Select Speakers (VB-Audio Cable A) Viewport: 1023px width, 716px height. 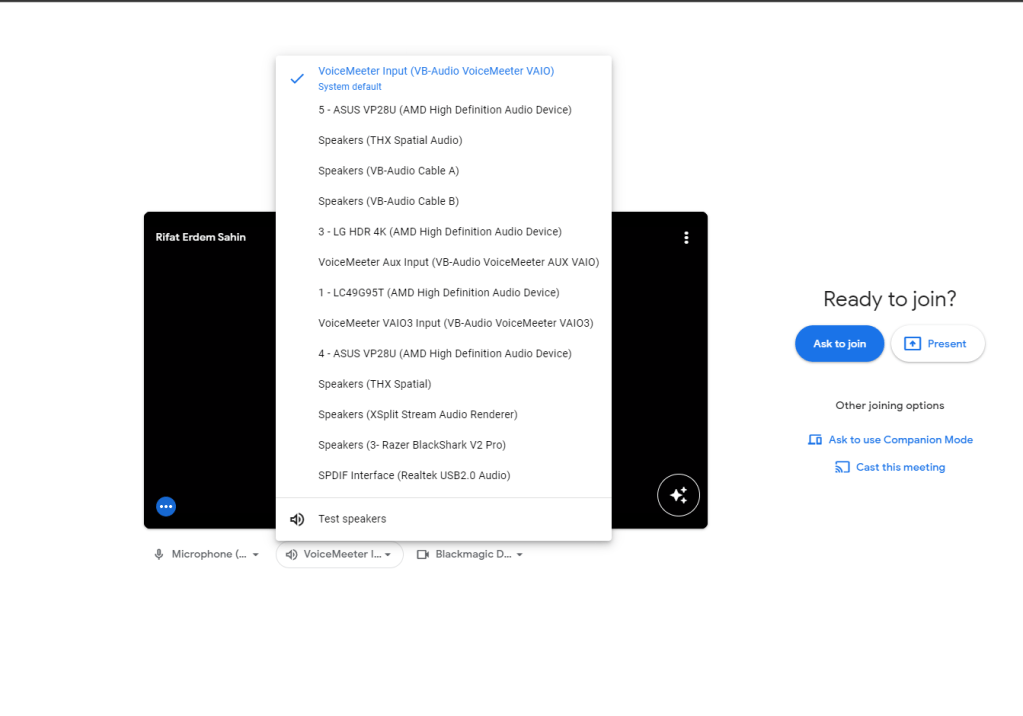[444, 171]
